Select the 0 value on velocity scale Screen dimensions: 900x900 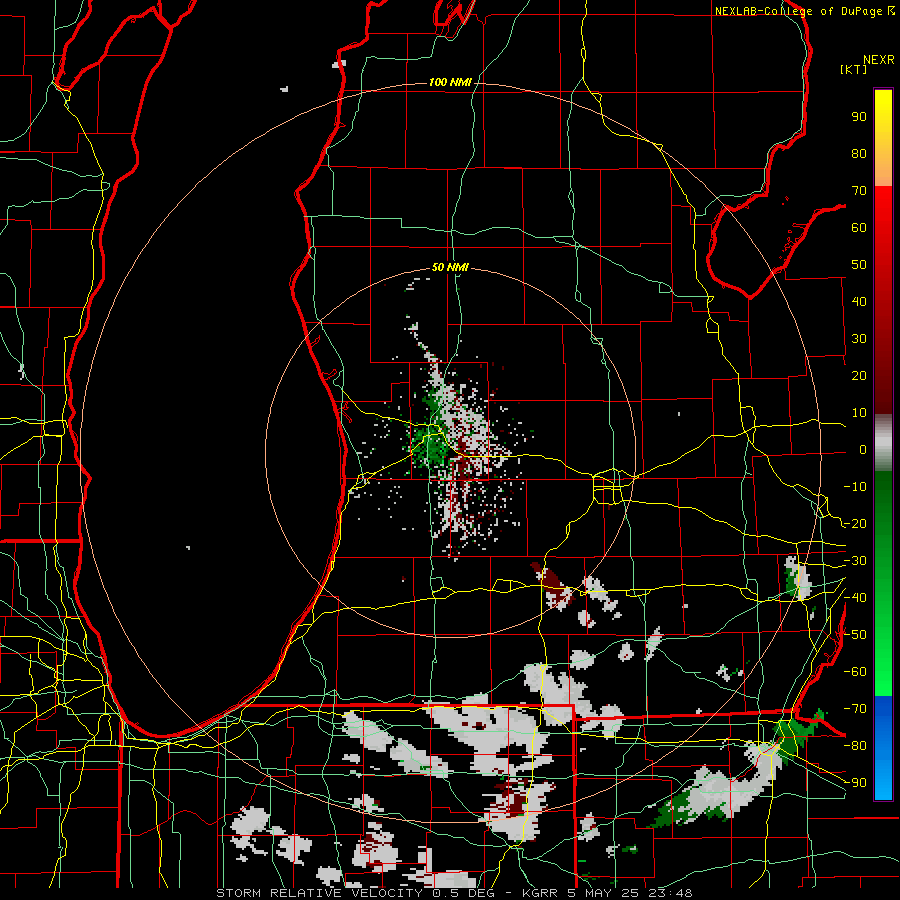[x=863, y=450]
